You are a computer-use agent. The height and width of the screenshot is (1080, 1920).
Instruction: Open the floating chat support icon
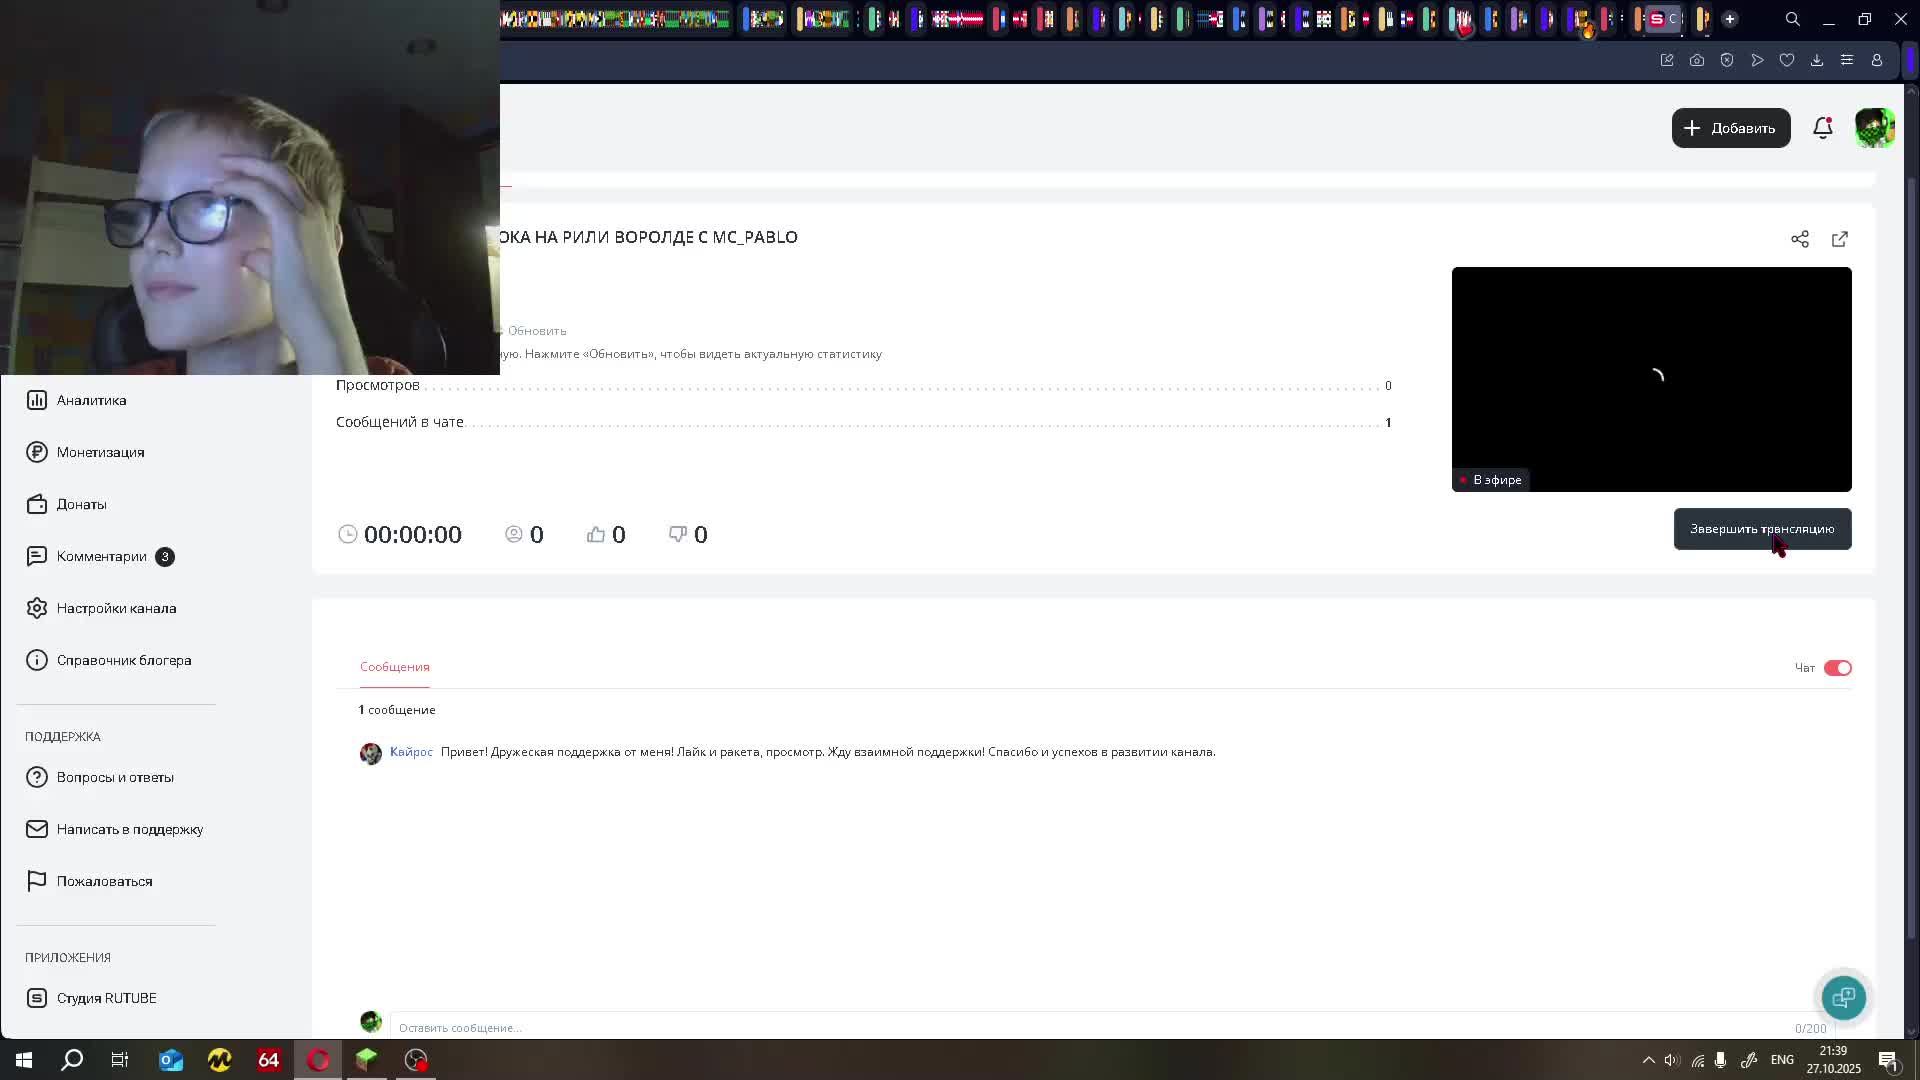click(1843, 997)
